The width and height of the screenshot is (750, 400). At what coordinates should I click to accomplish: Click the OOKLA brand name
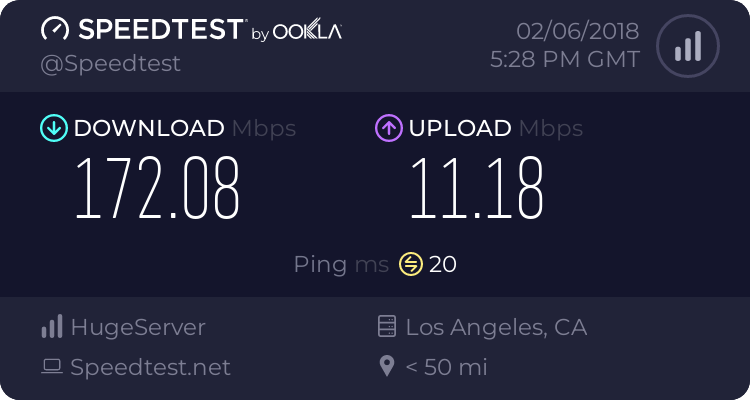click(307, 32)
